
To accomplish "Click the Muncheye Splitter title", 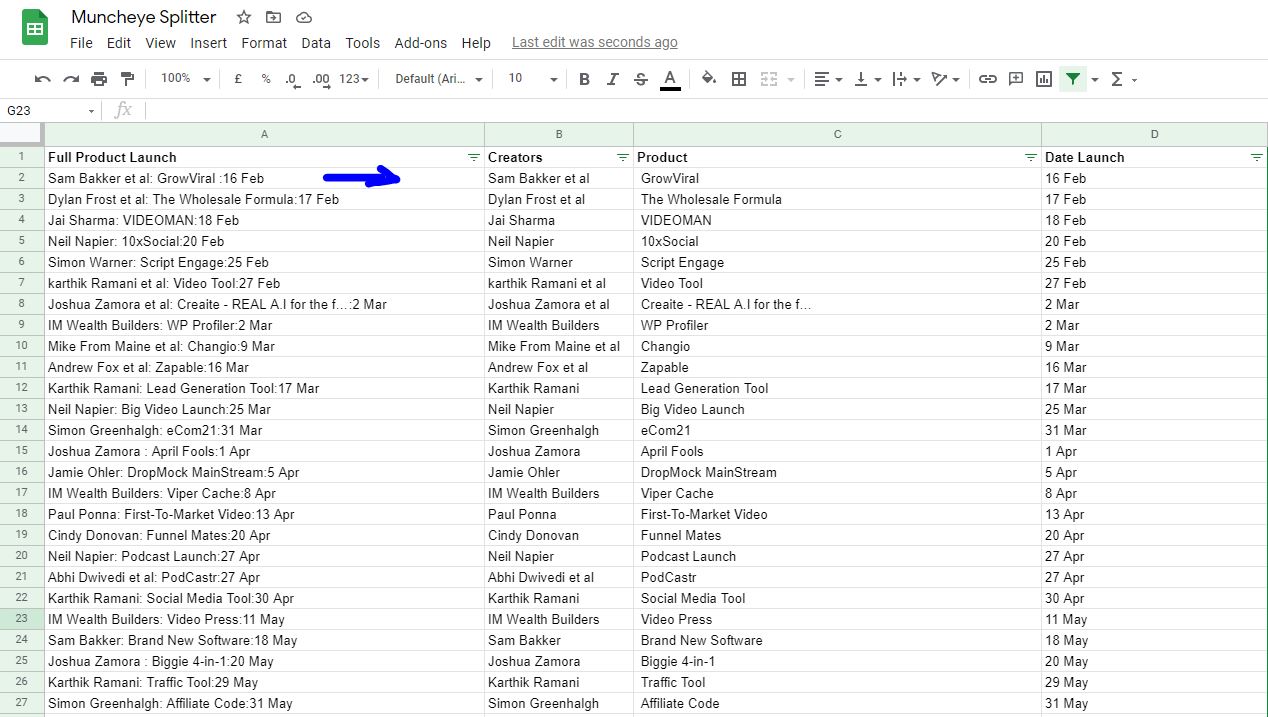I will [144, 17].
